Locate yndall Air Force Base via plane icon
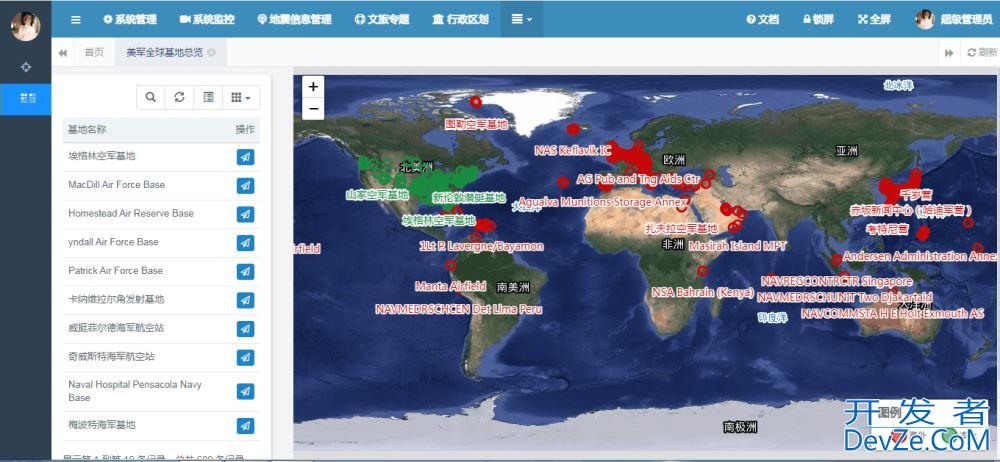This screenshot has height=462, width=1000. click(x=246, y=243)
